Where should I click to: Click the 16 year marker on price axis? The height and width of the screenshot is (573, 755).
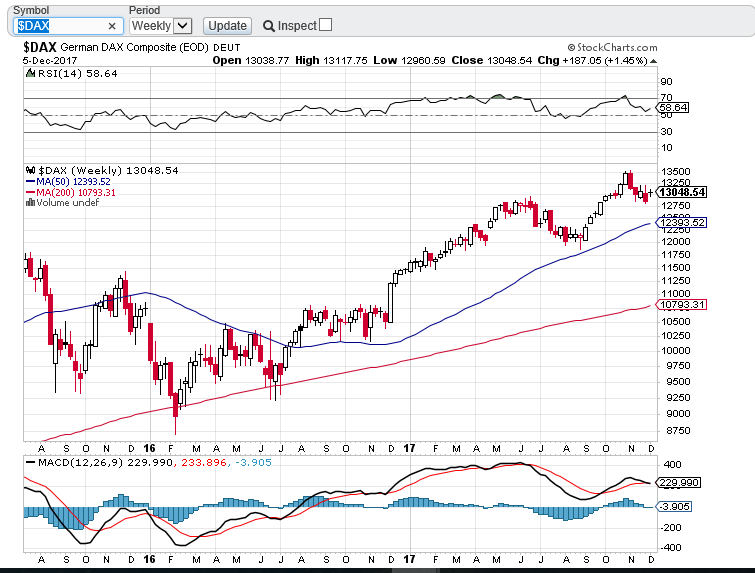[150, 448]
